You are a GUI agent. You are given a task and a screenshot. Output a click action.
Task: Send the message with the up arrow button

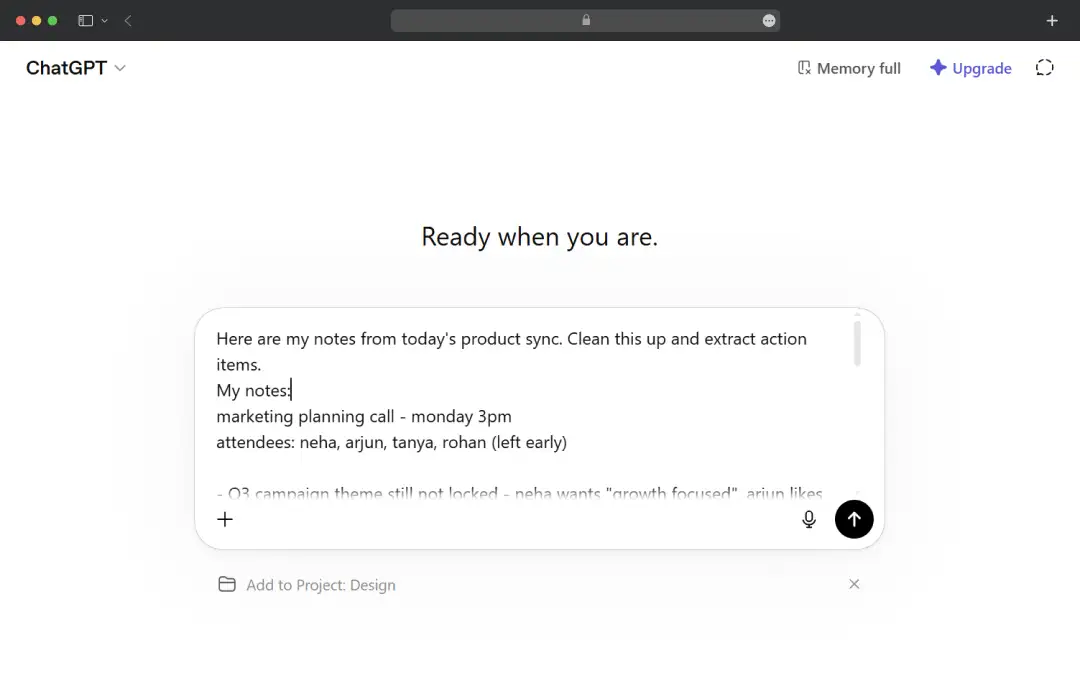[x=854, y=519]
